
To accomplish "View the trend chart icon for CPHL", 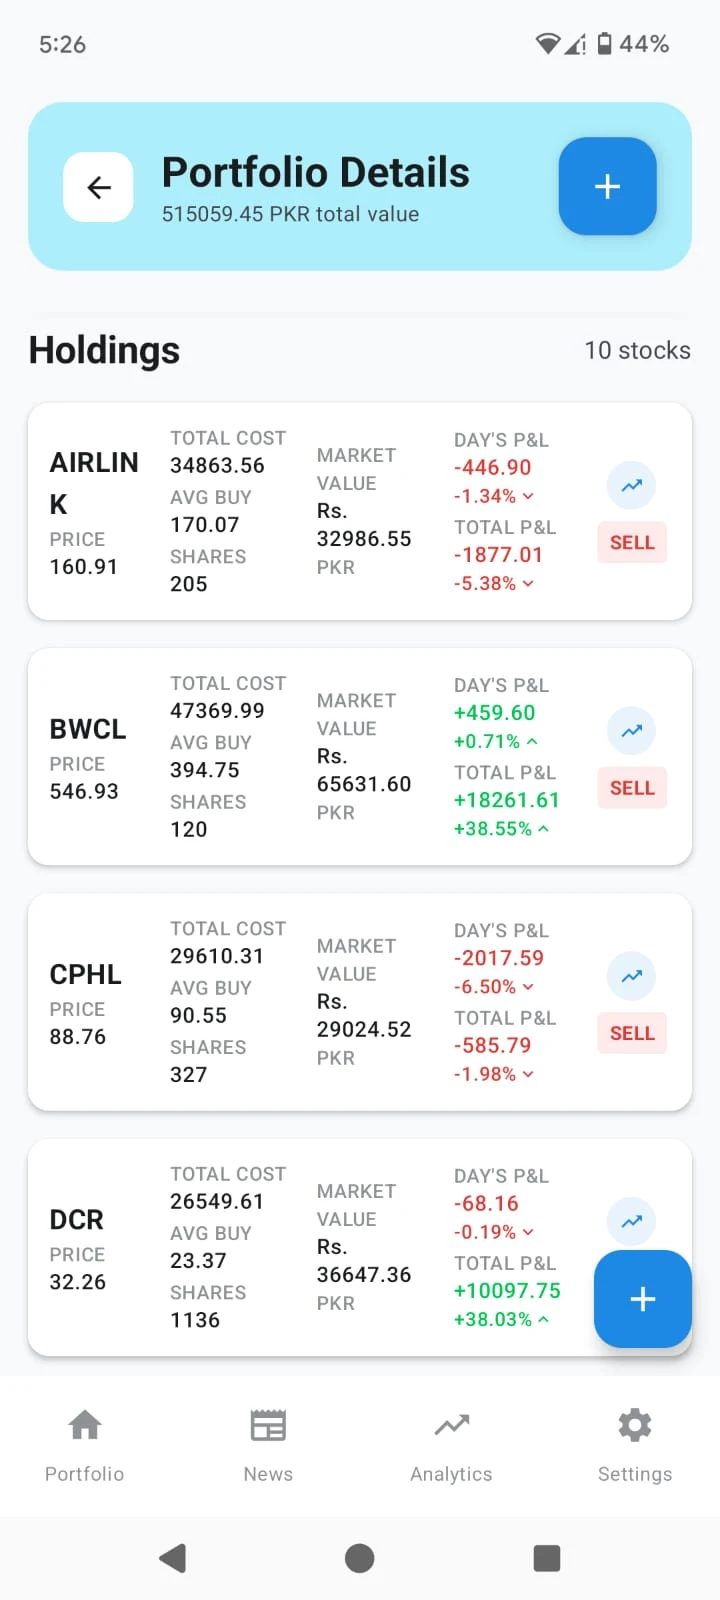I will (x=631, y=976).
